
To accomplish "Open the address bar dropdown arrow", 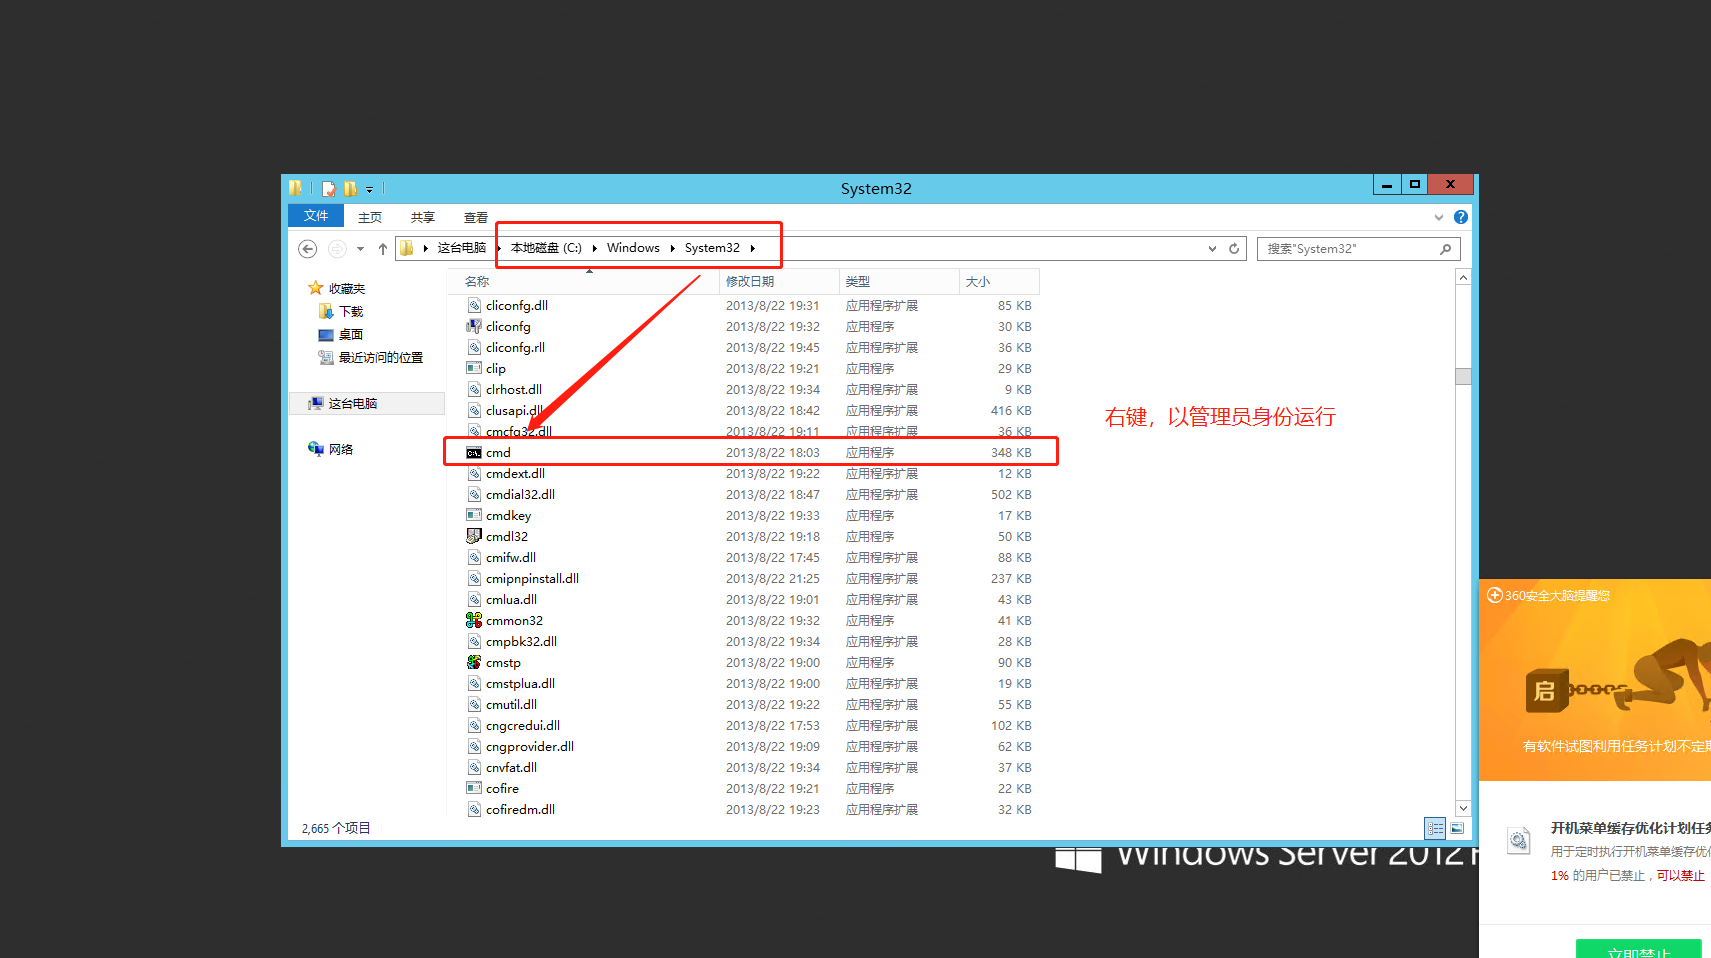I will tap(1211, 248).
